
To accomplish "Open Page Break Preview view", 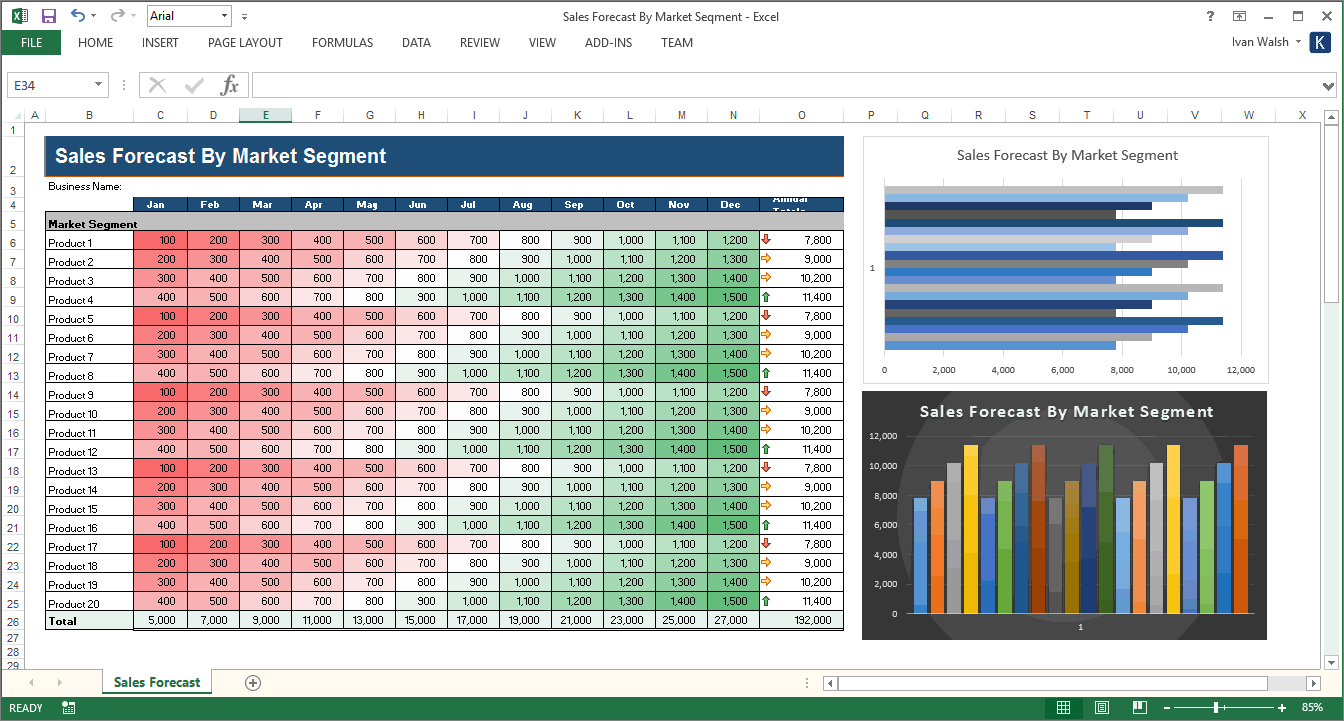I will [1139, 707].
